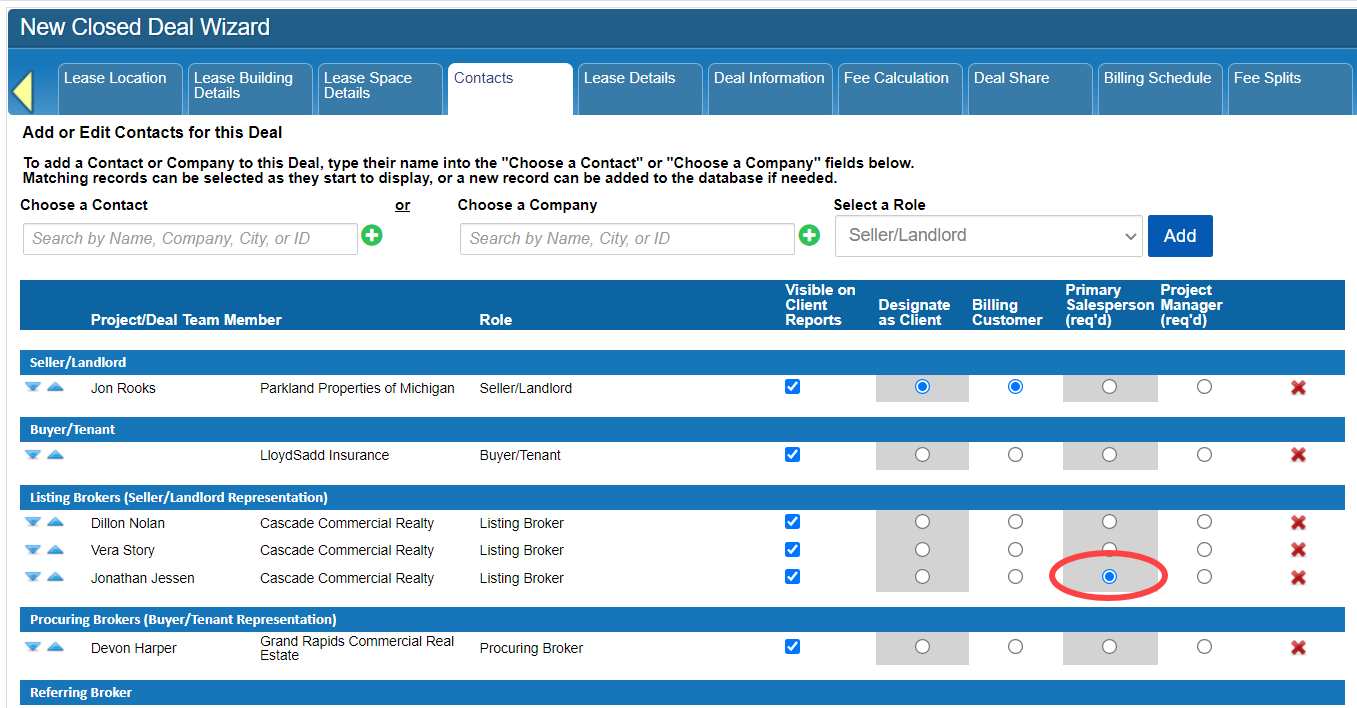
Task: Click green plus icon next to Choose a Company
Action: pyautogui.click(x=809, y=236)
